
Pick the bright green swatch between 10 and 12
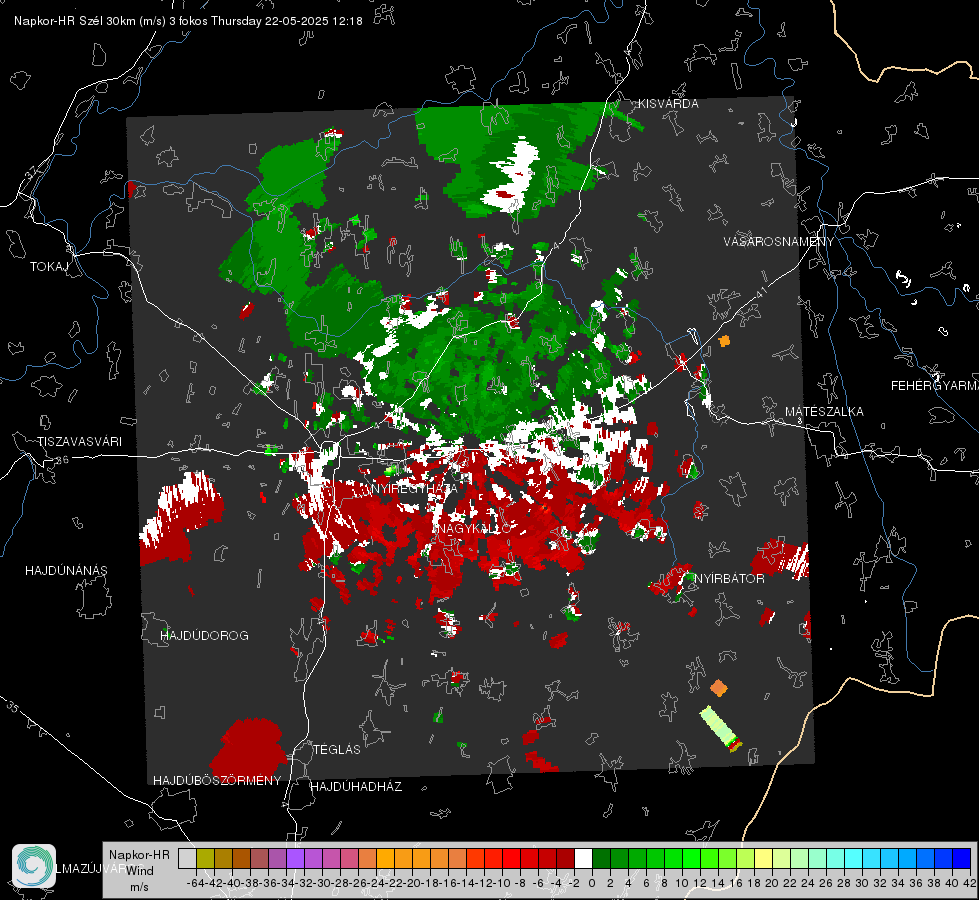coord(691,858)
